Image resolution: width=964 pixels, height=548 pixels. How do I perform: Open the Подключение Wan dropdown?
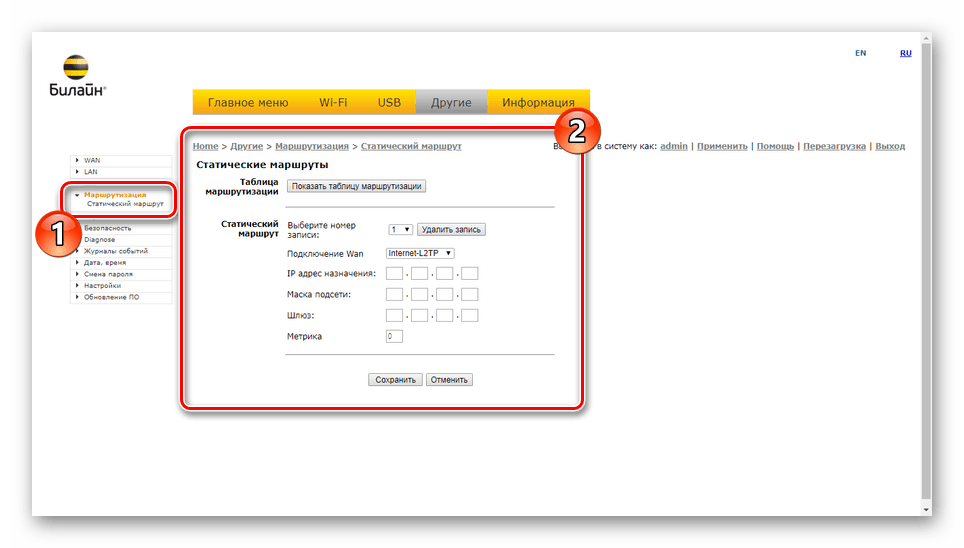[420, 253]
